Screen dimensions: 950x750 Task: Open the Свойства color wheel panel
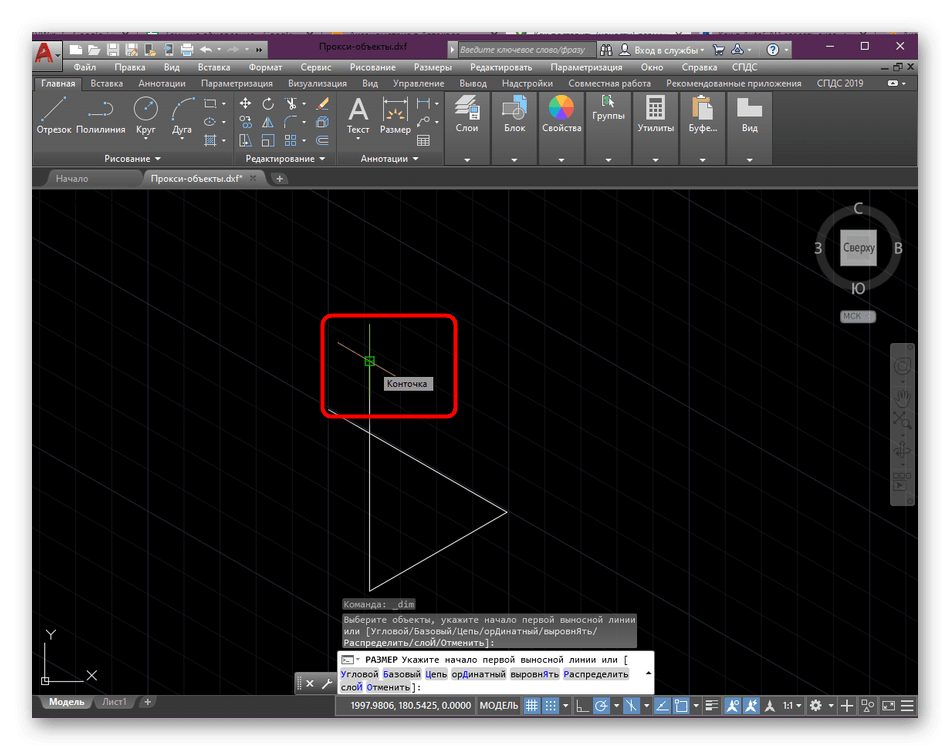561,114
